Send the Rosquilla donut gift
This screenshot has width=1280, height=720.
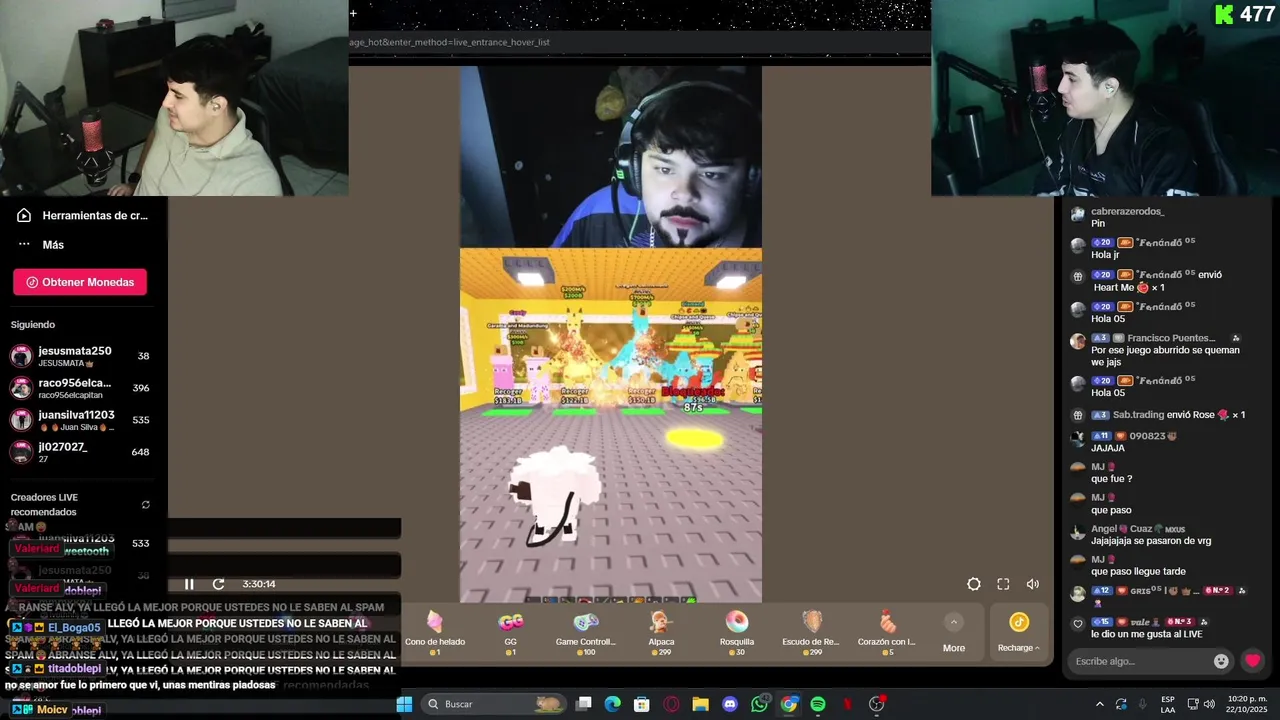point(737,633)
